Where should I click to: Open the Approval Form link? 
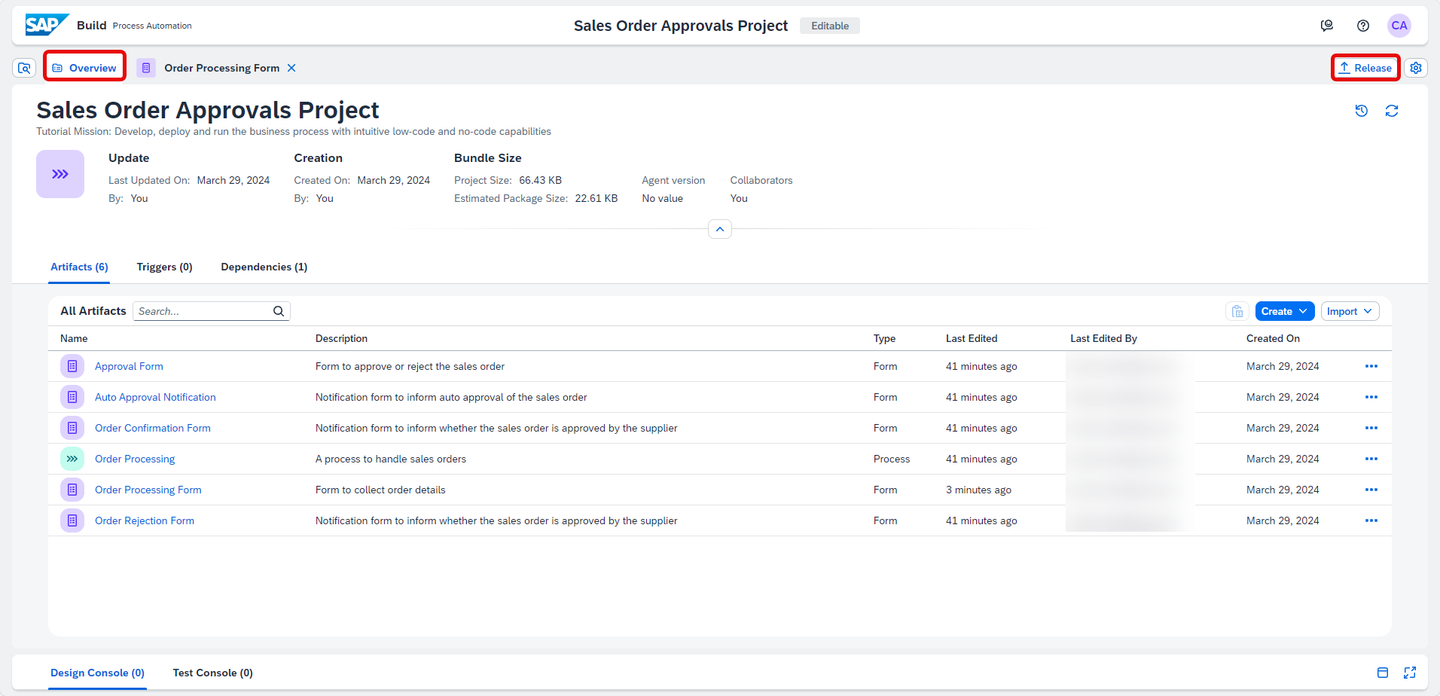pos(129,366)
